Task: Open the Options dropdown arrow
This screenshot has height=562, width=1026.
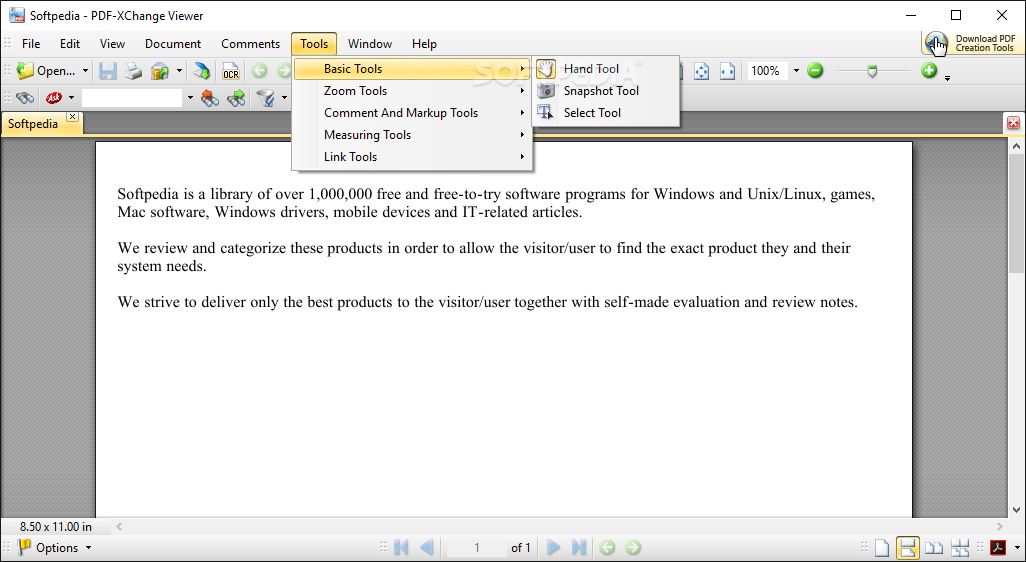Action: pyautogui.click(x=89, y=548)
